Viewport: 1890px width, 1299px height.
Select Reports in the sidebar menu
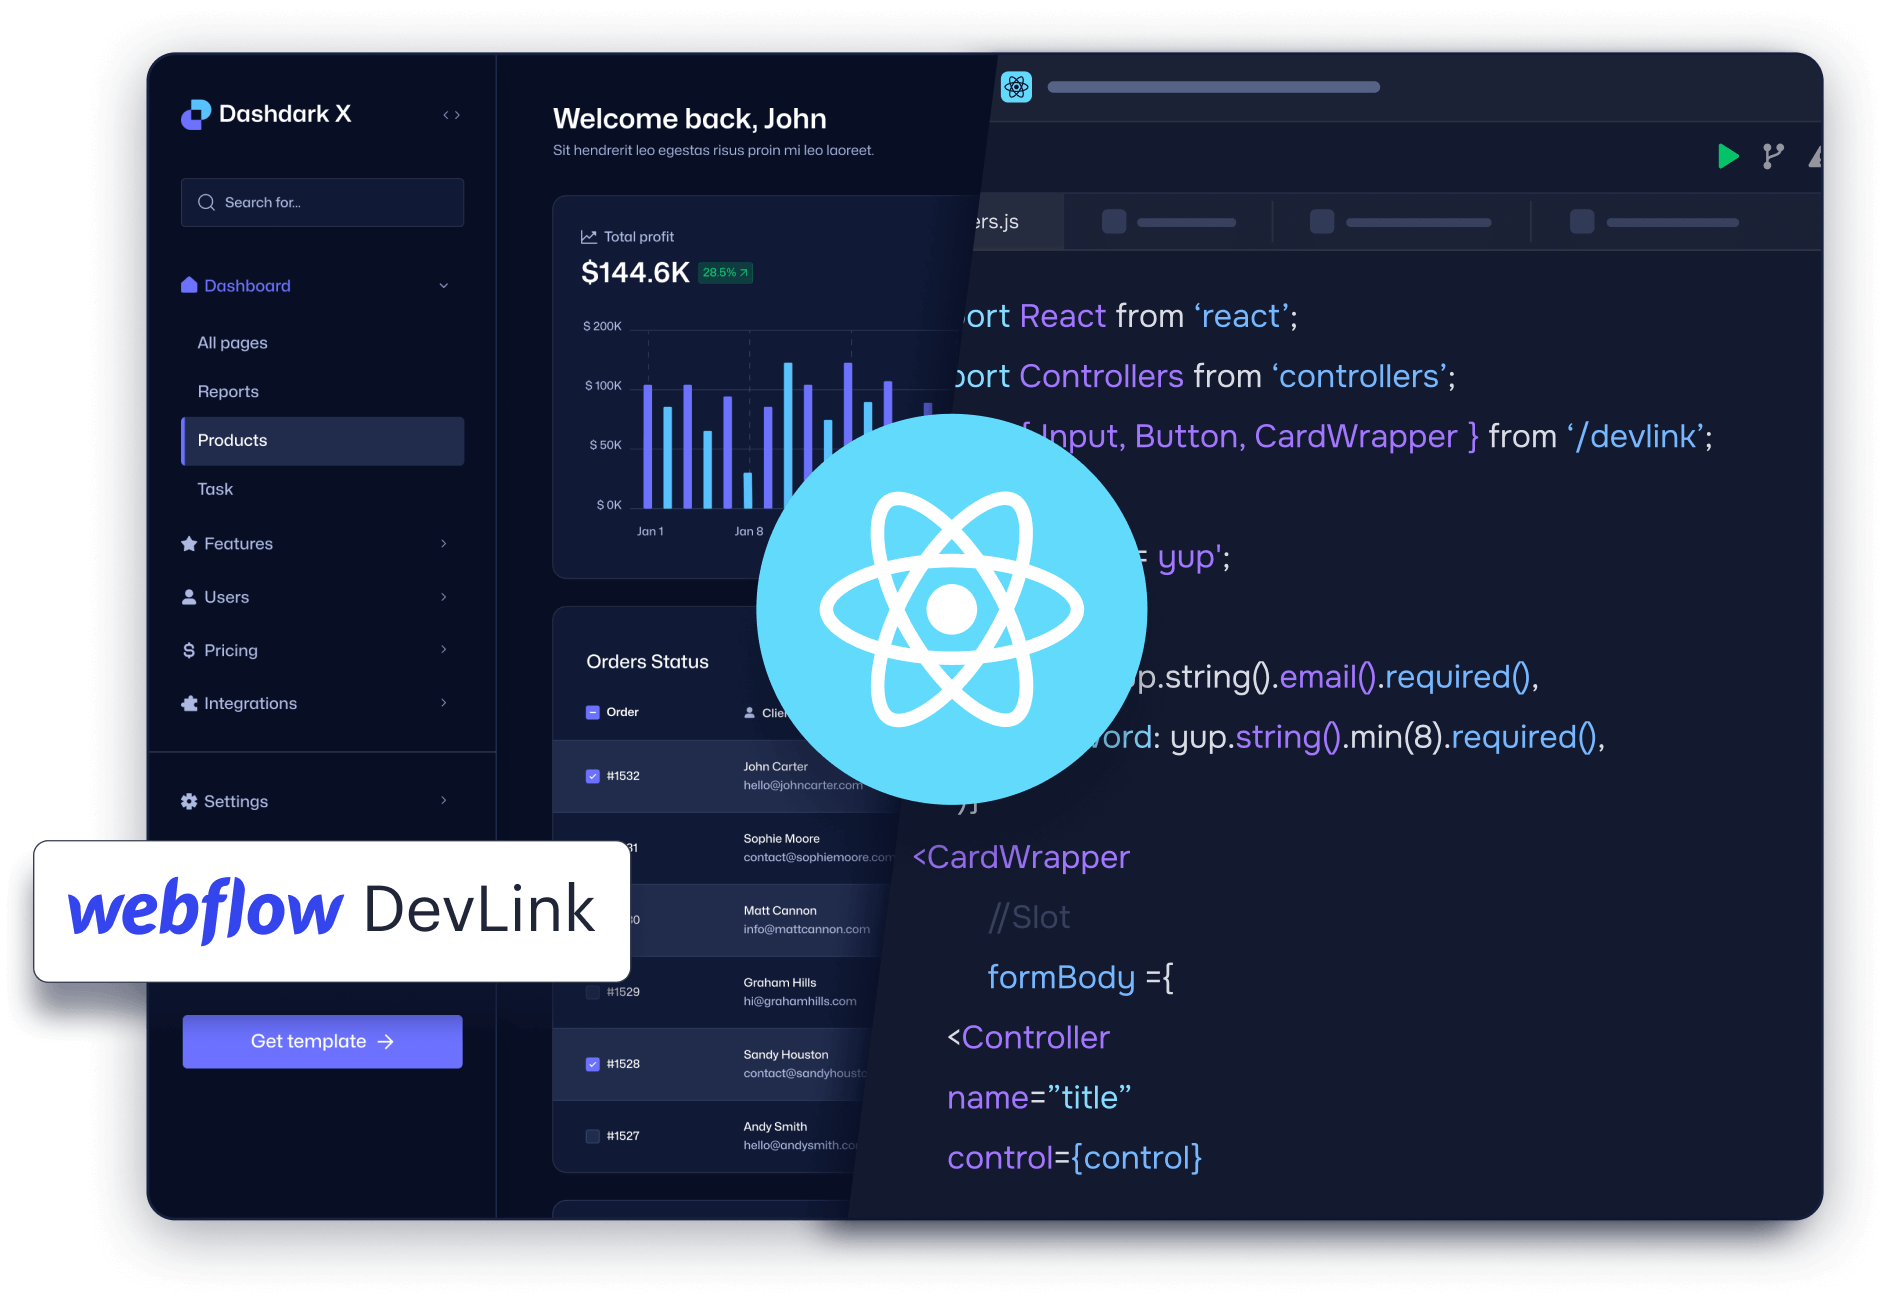click(228, 391)
